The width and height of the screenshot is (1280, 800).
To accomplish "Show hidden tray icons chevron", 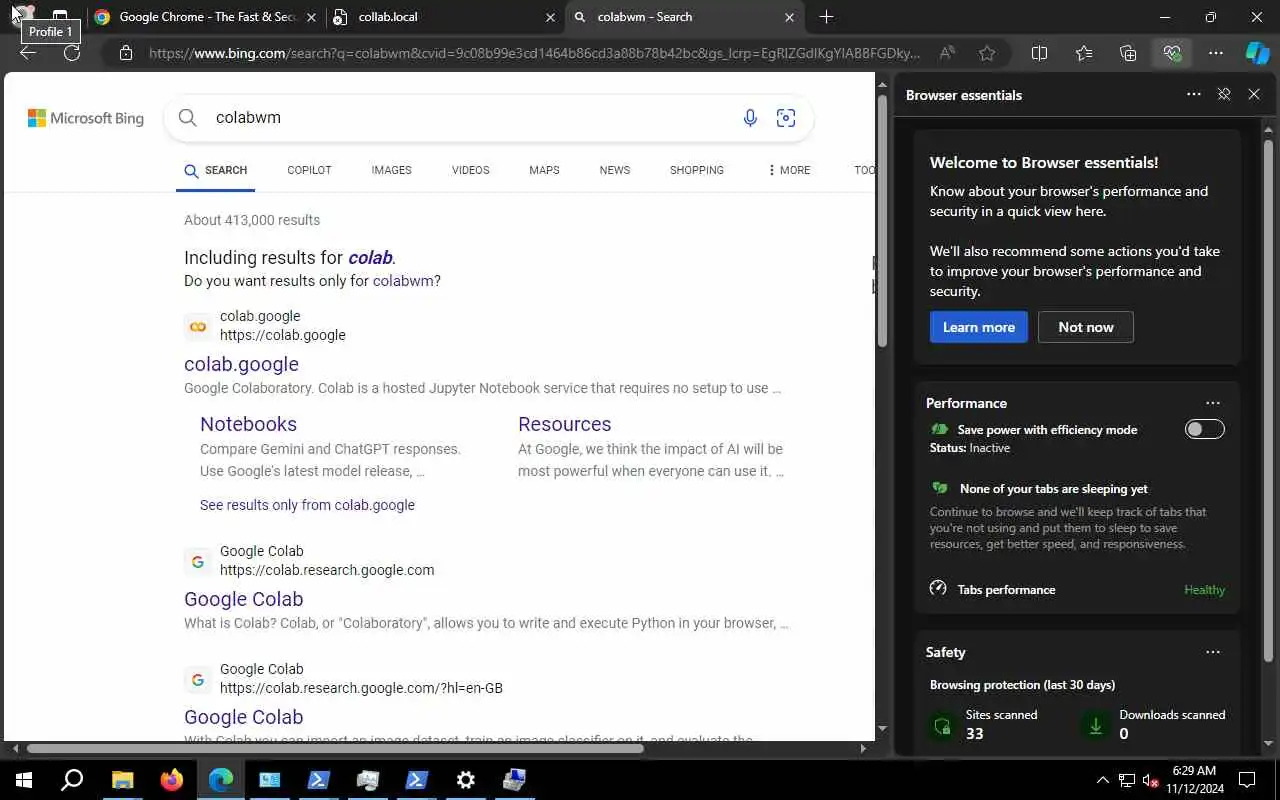I will (1102, 780).
